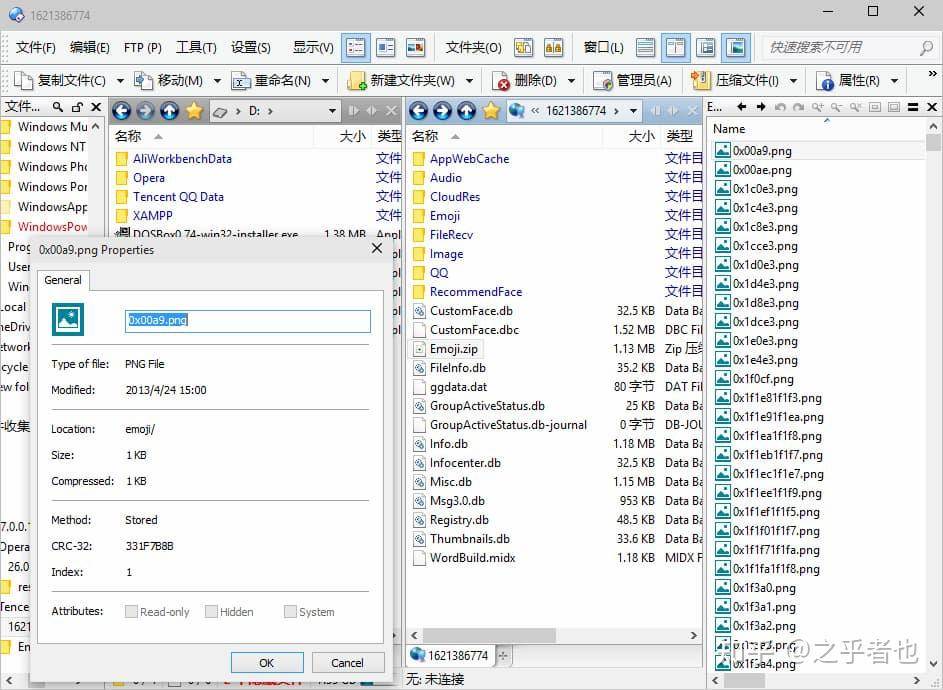Click the Delete (删除) toolbar icon
Viewport: 943px width, 690px height.
pos(500,81)
